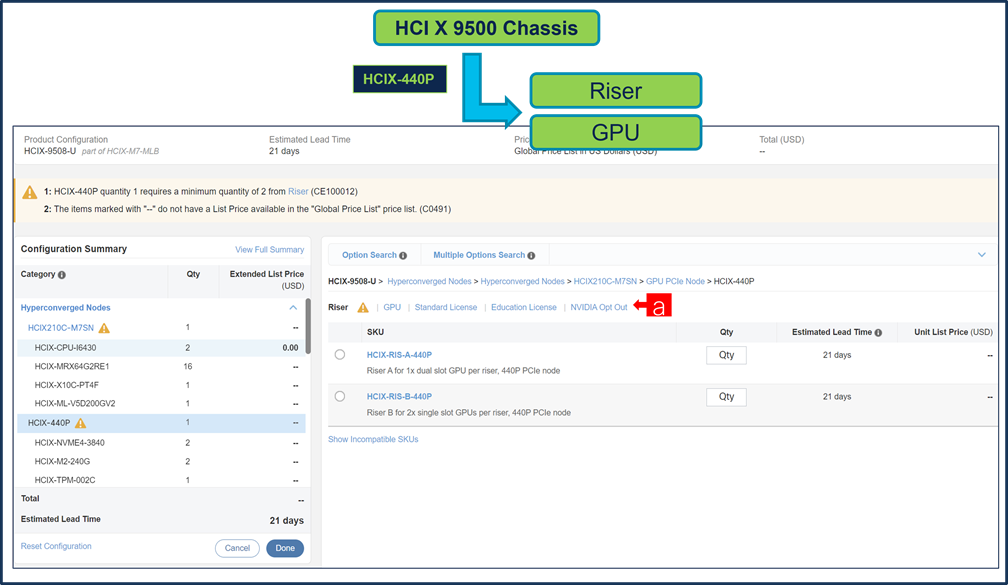Click Riser link in warning message
This screenshot has height=585, width=1008.
pyautogui.click(x=298, y=192)
